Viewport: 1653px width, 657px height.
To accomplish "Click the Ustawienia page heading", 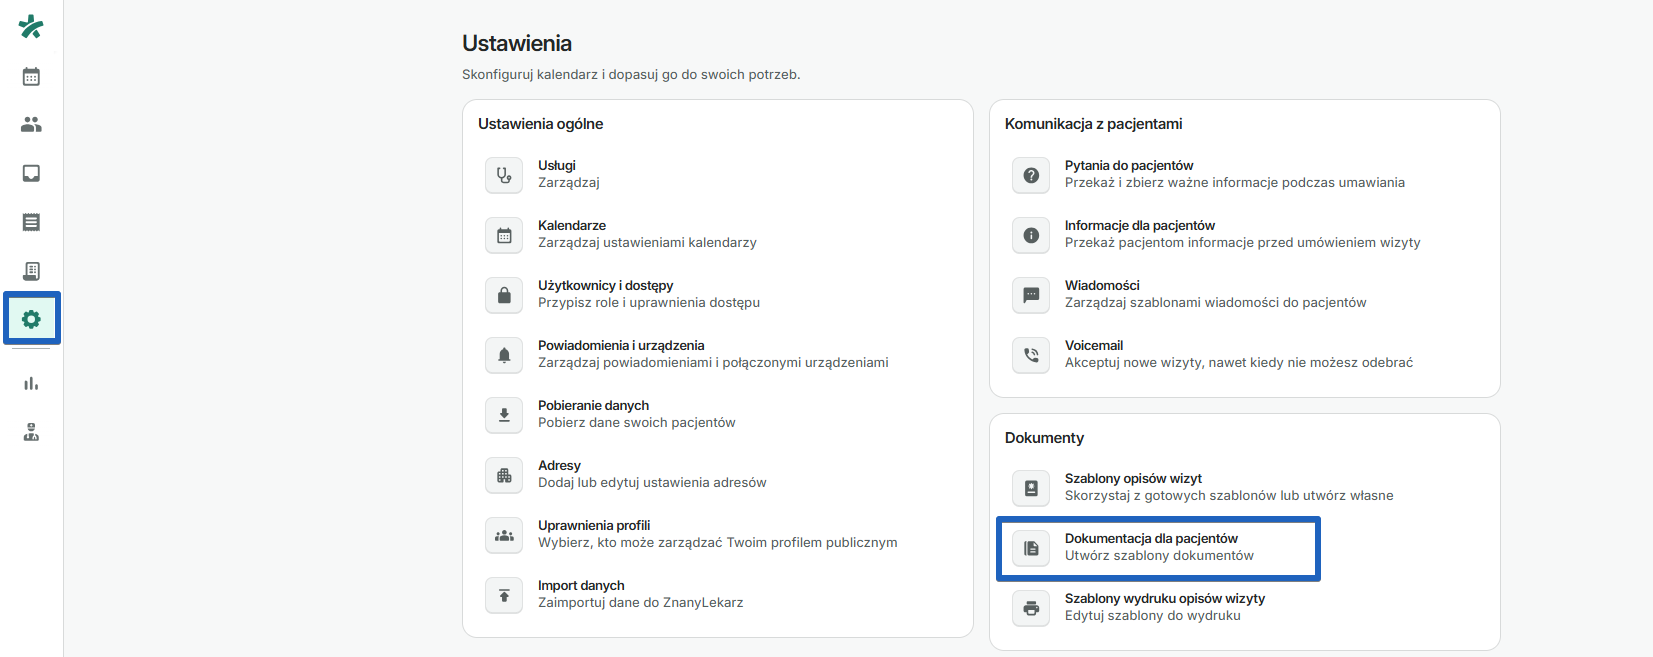I will (x=517, y=43).
